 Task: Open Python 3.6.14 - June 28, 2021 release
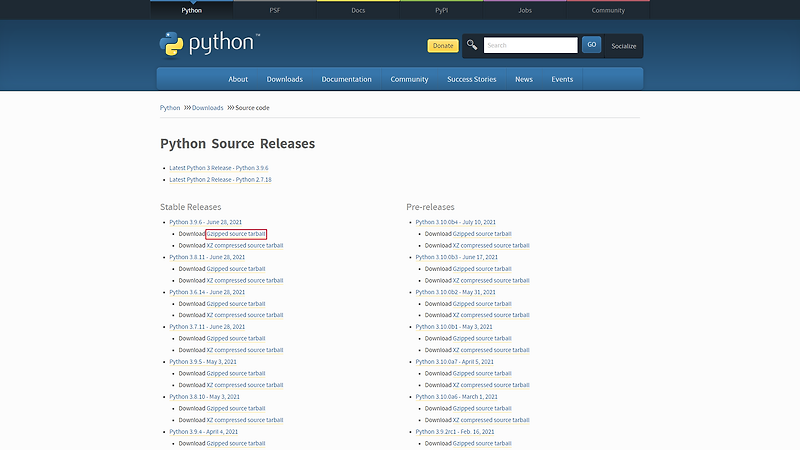207,292
